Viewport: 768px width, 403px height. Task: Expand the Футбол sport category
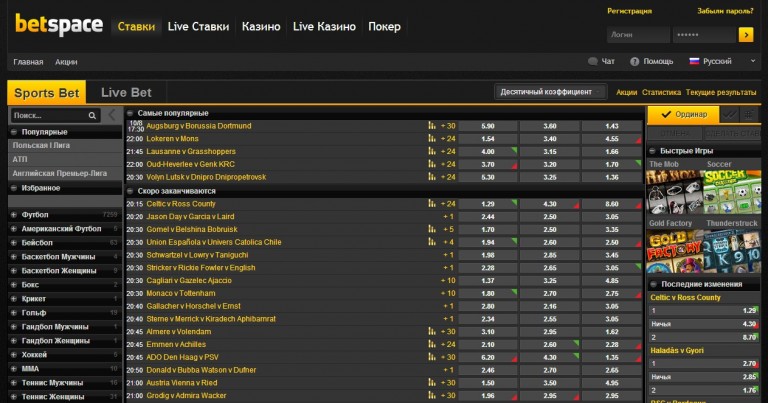[14, 214]
